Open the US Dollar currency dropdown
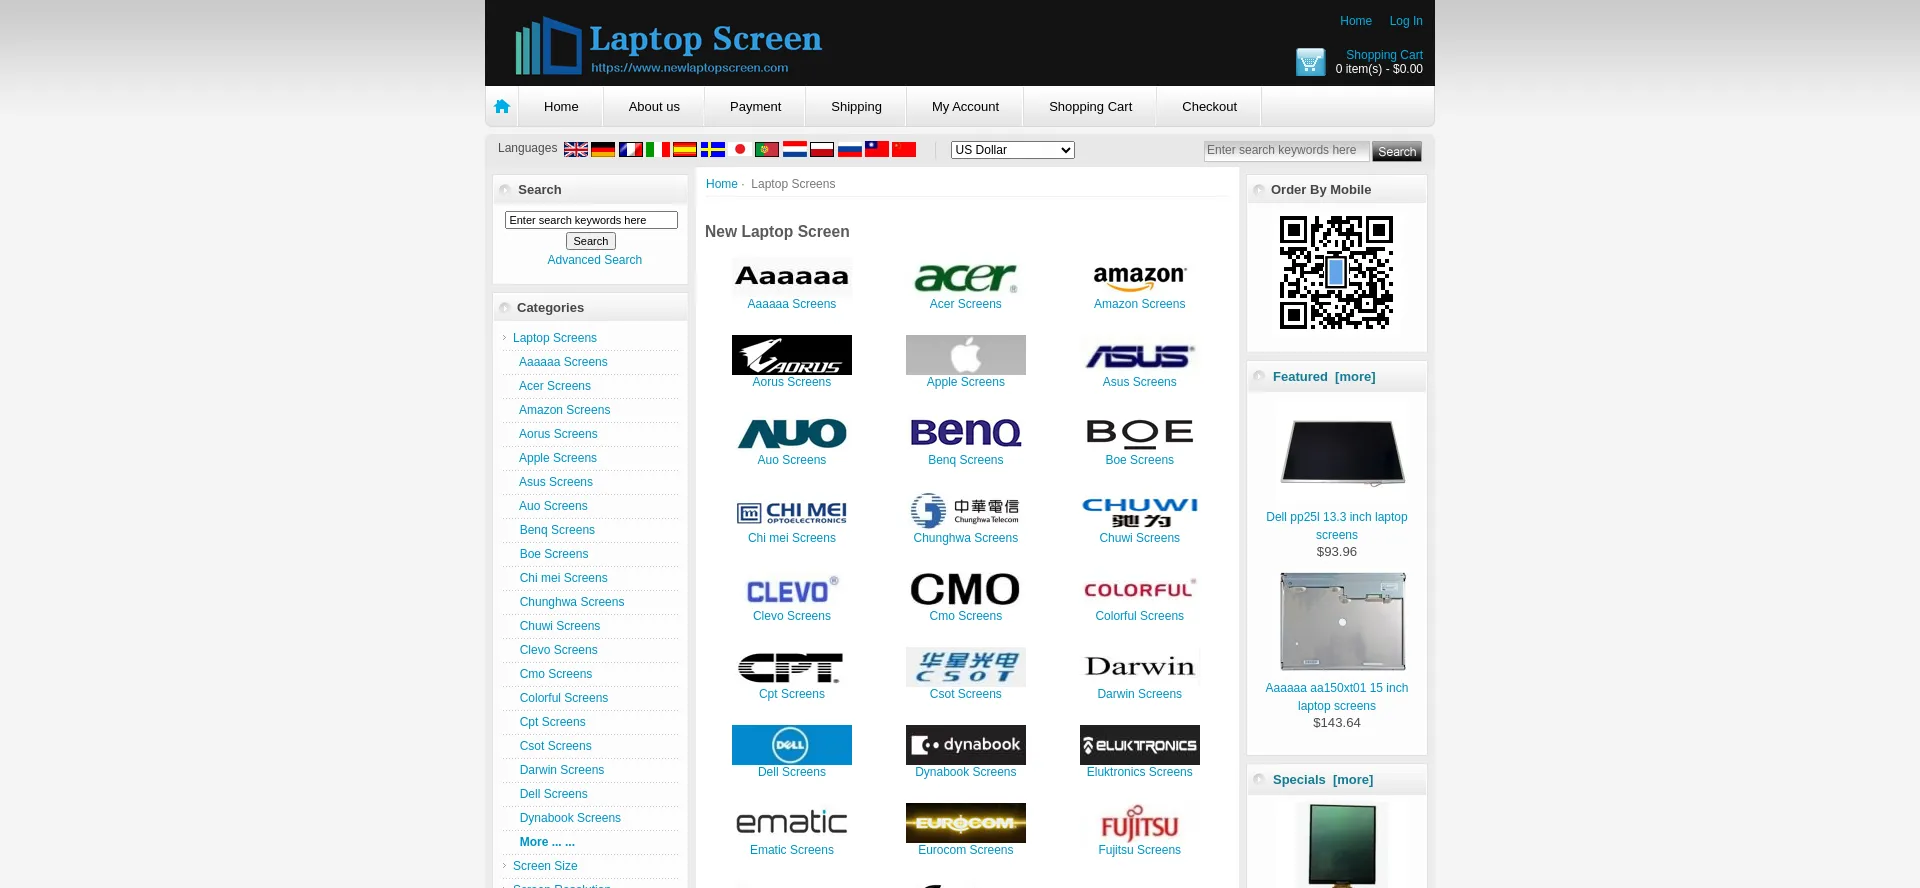This screenshot has height=888, width=1920. click(1013, 150)
